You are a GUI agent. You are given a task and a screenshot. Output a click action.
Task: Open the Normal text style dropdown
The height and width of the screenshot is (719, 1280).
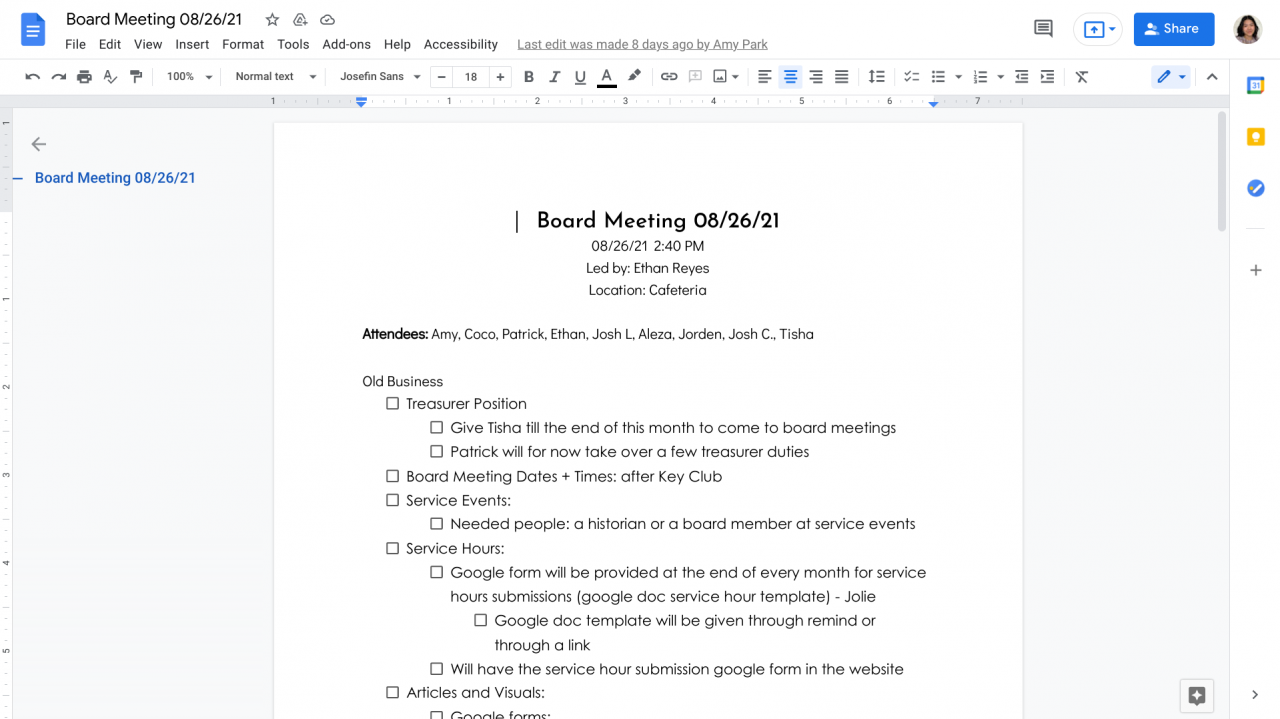click(x=276, y=77)
